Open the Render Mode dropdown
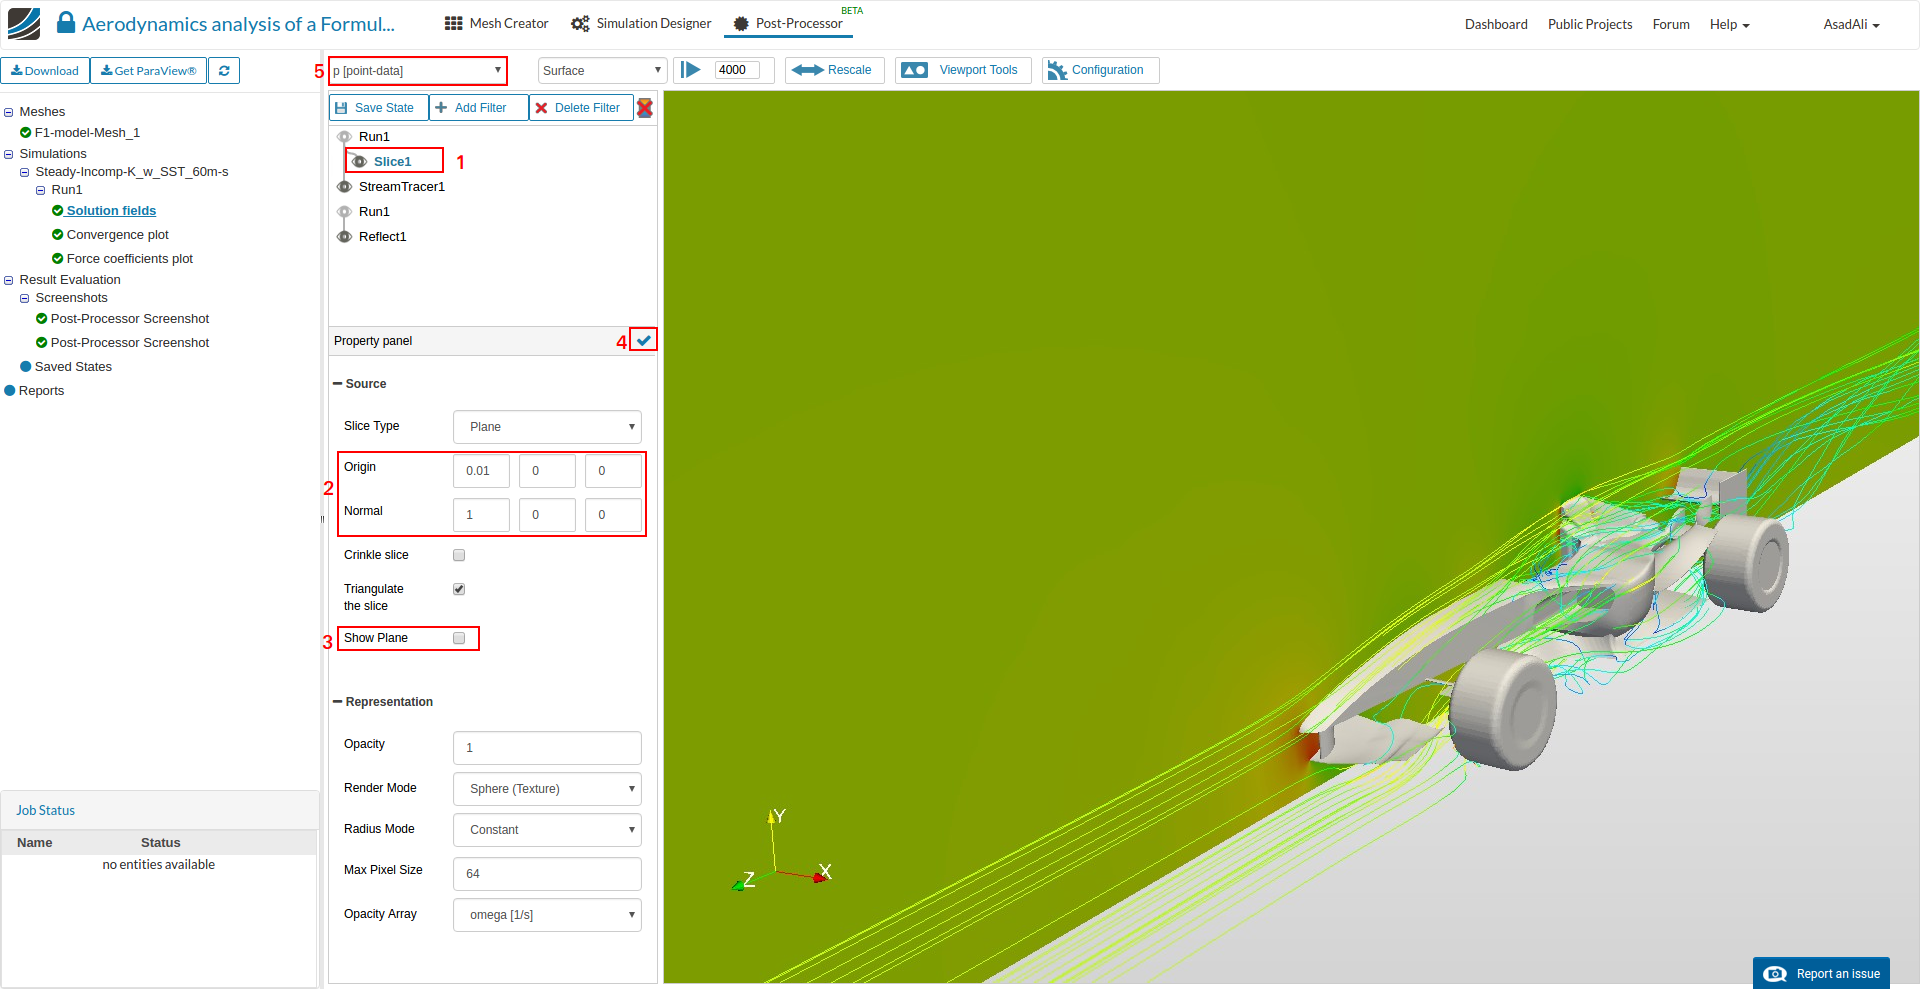The height and width of the screenshot is (989, 1920). click(547, 789)
